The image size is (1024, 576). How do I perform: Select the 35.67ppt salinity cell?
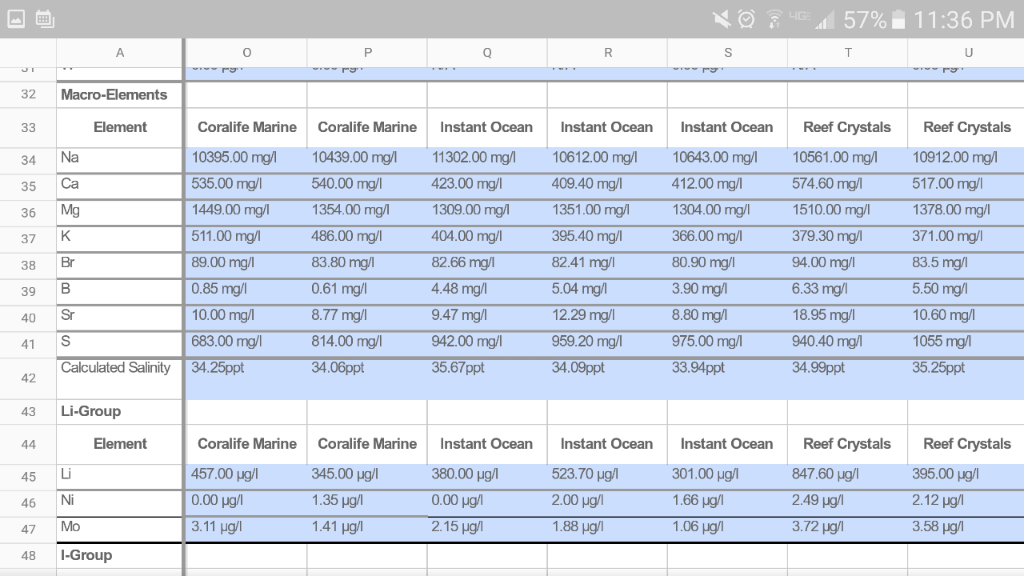coord(487,378)
